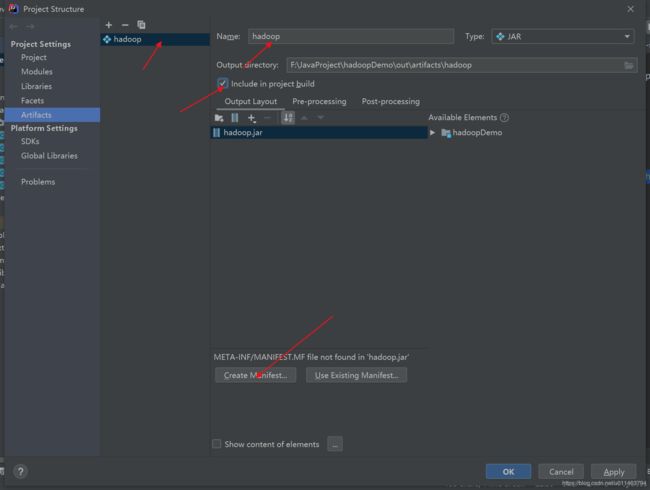The height and width of the screenshot is (490, 650).
Task: Click Create Manifest button
Action: 255,375
